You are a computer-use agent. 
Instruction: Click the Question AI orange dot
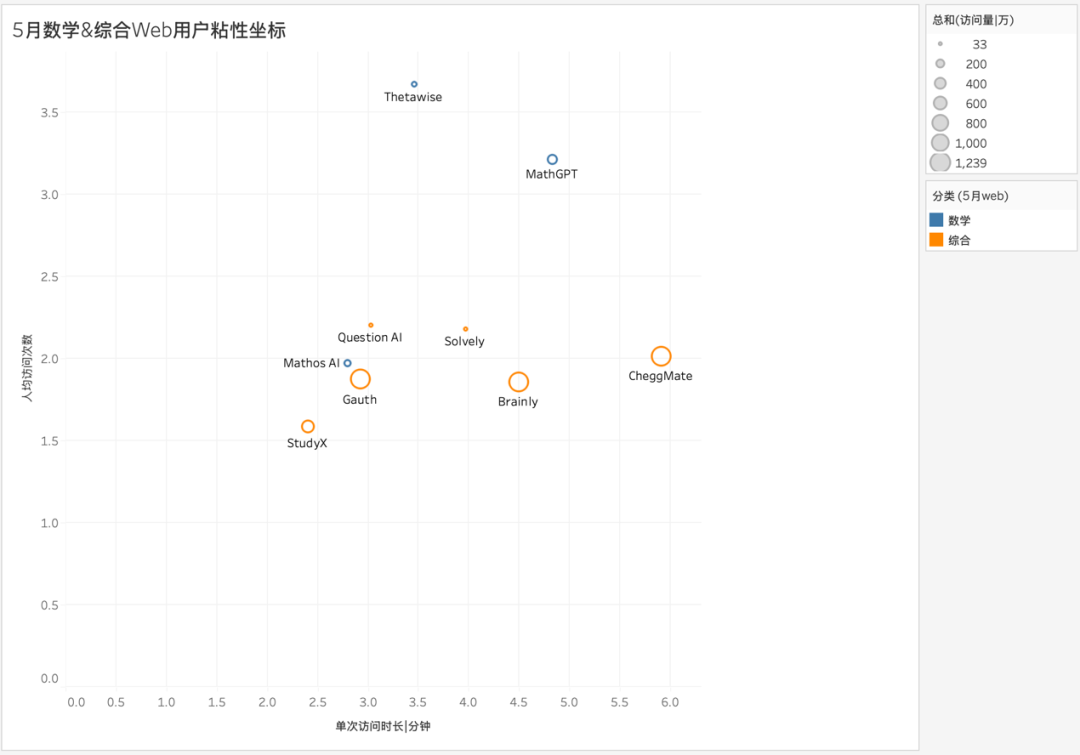tap(371, 325)
